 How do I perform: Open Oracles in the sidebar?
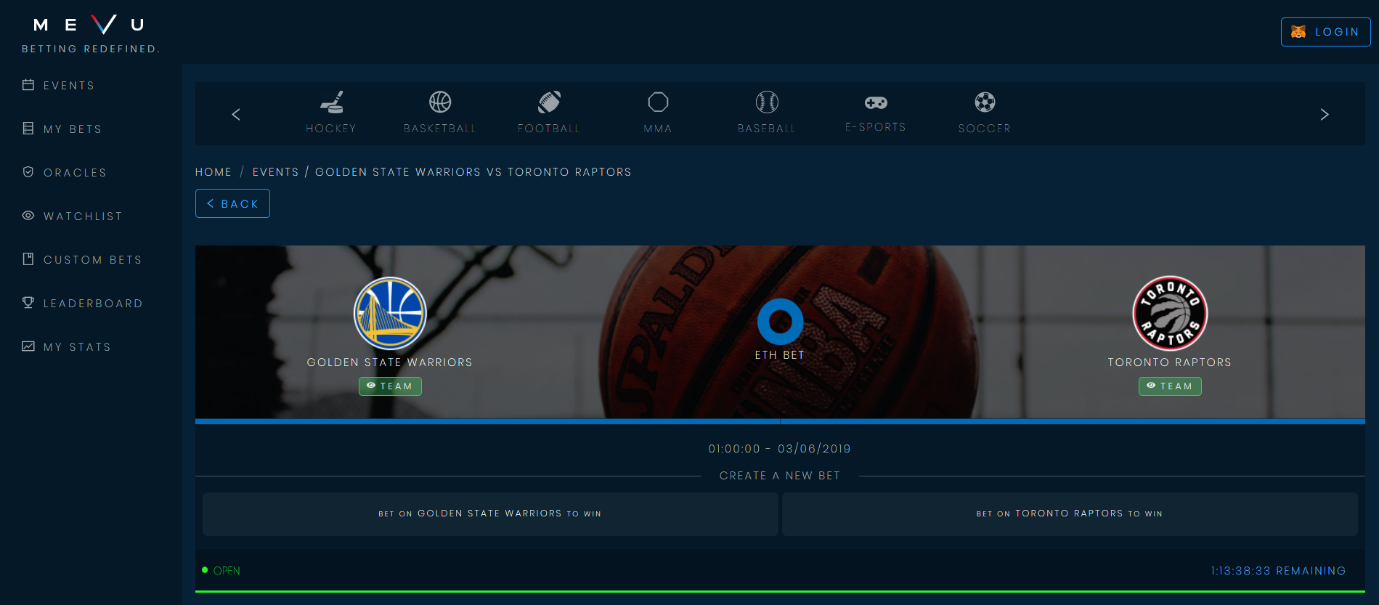[64, 172]
